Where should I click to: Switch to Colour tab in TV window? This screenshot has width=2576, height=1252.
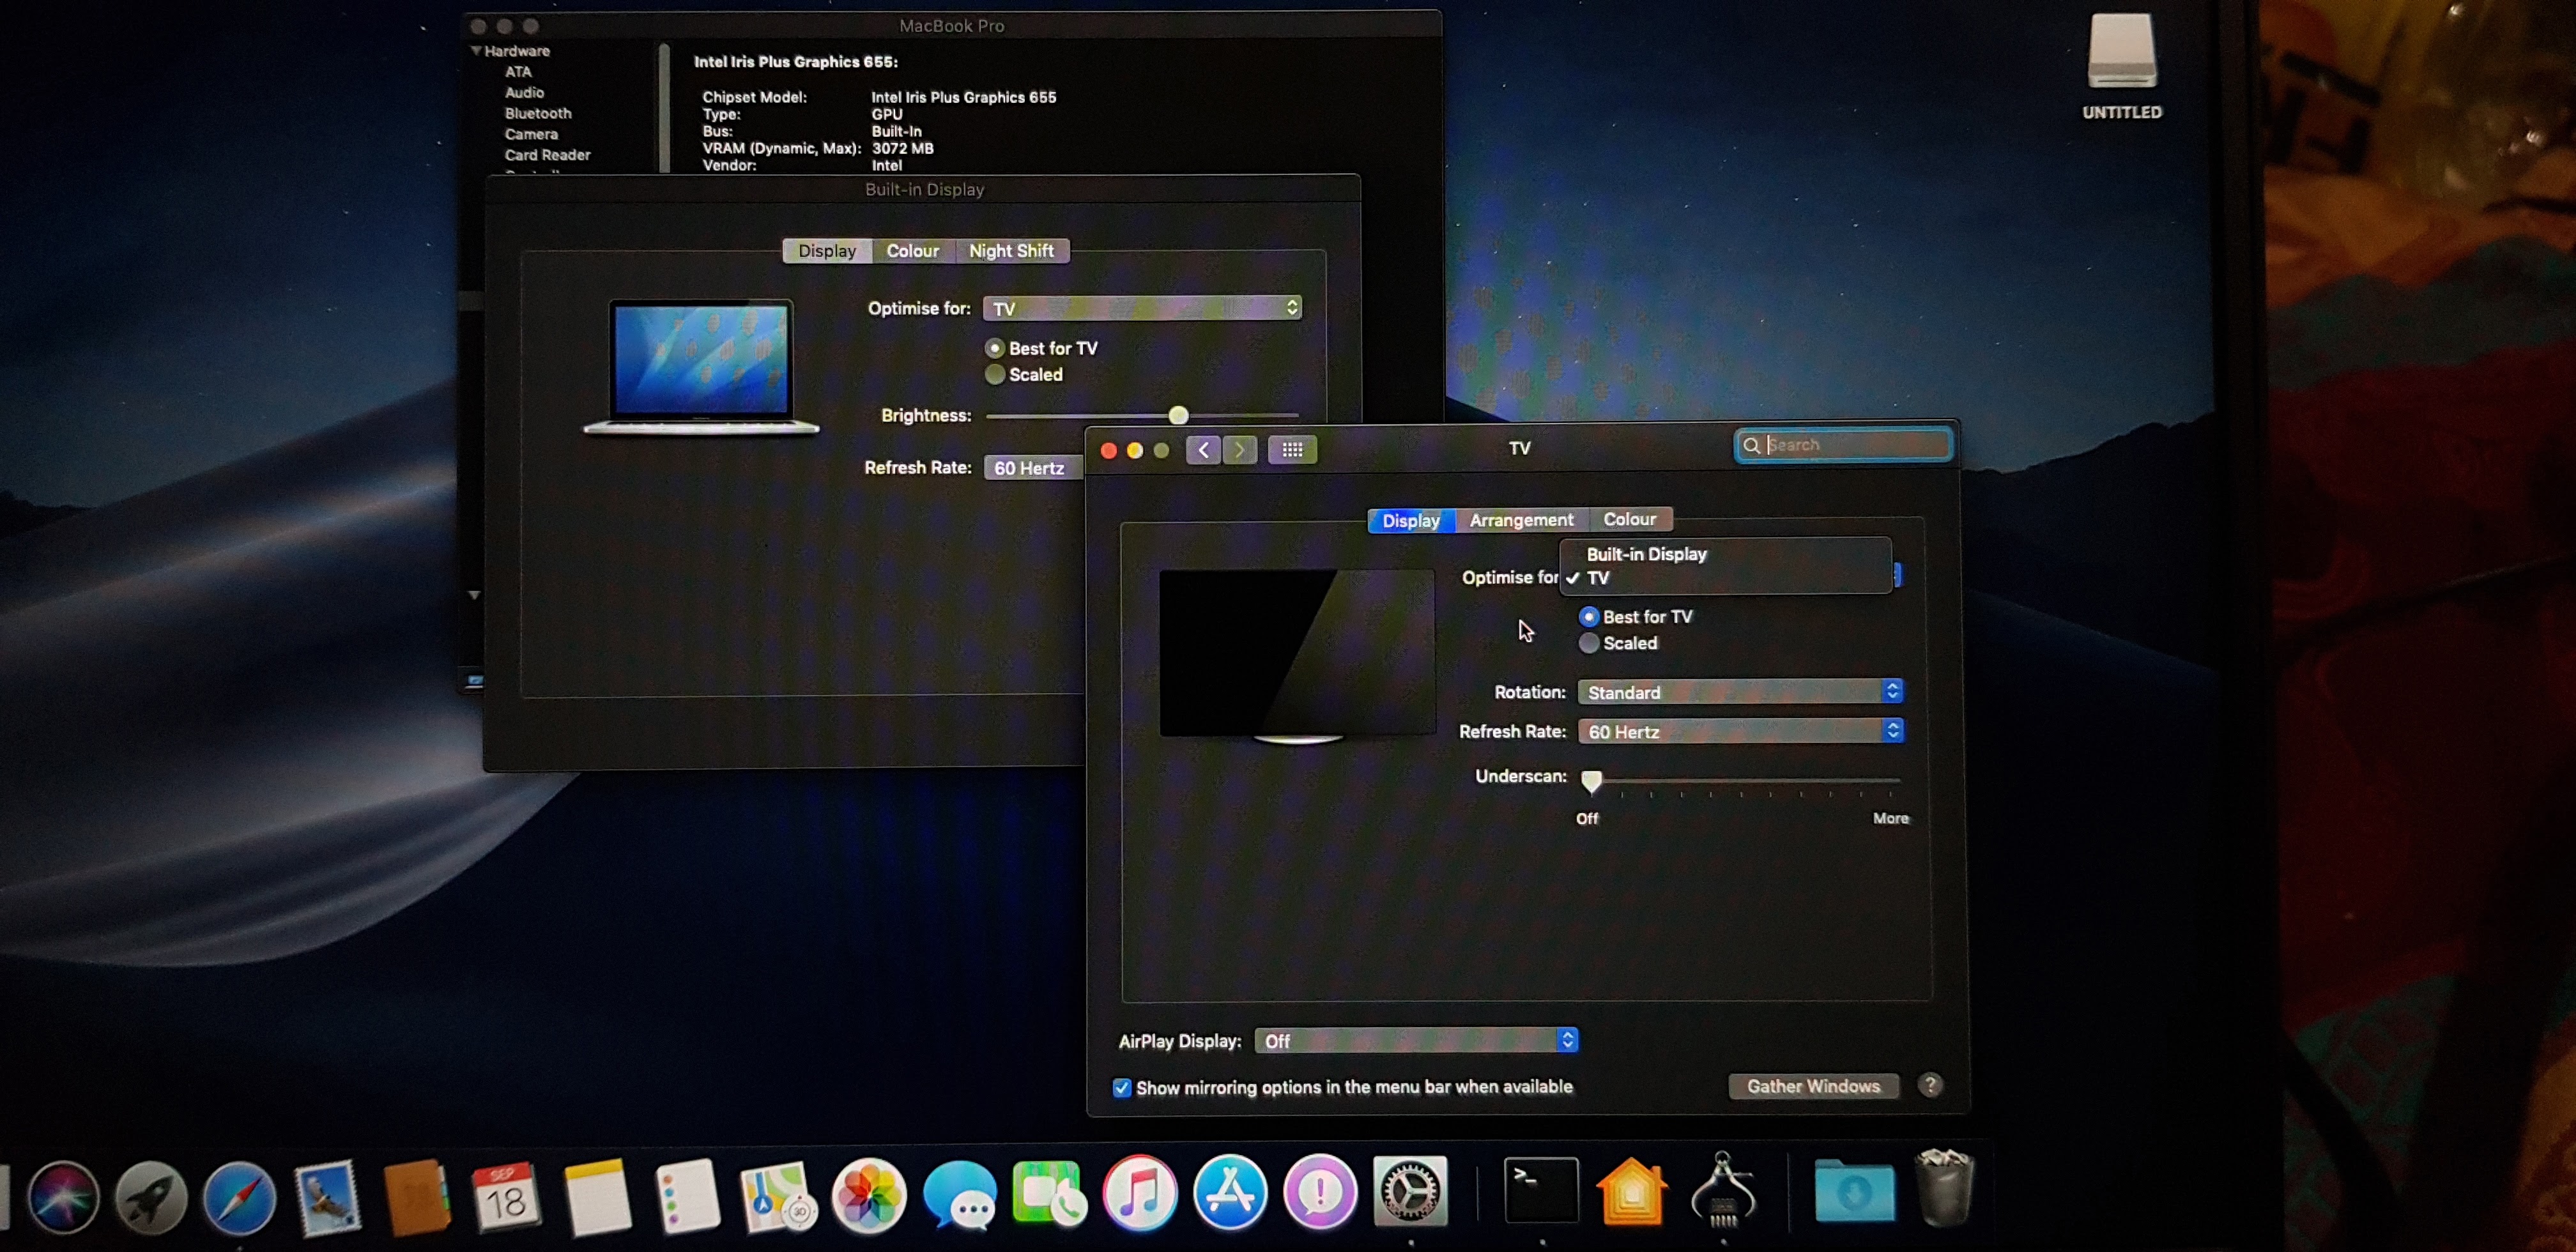click(x=1630, y=520)
